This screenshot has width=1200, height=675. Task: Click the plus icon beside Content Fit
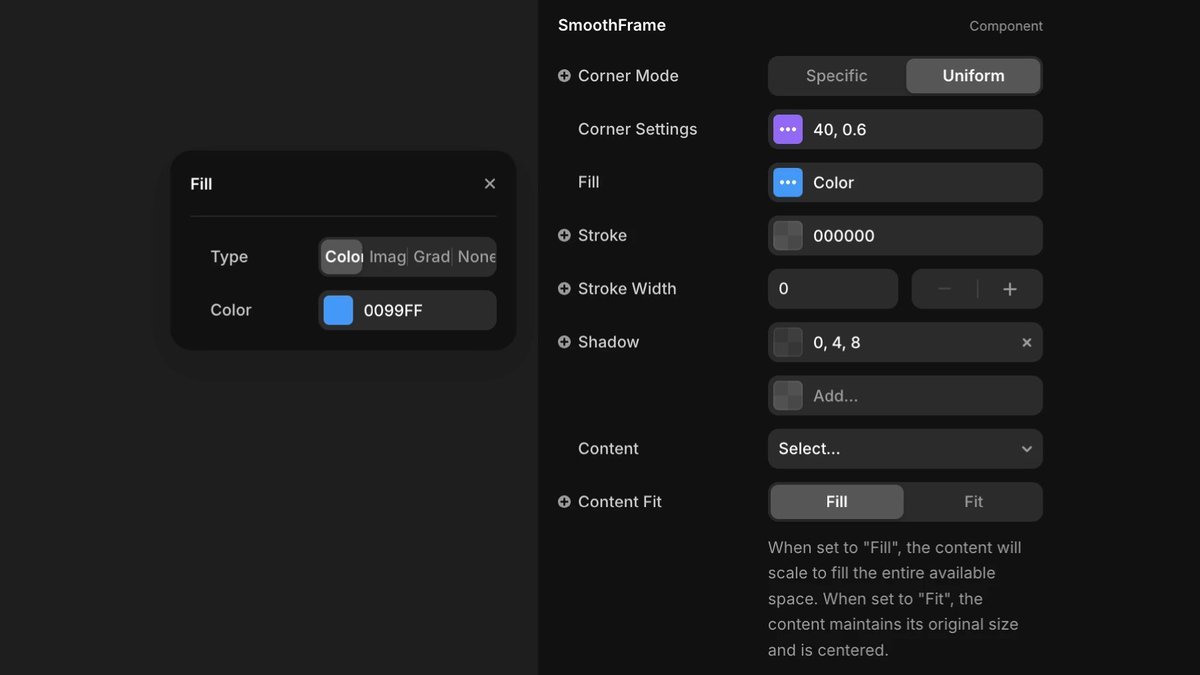point(564,502)
